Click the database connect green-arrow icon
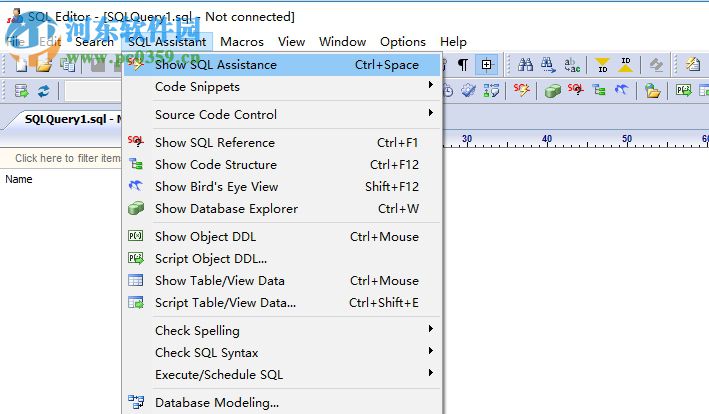Screen dimensions: 709x414 (21, 91)
